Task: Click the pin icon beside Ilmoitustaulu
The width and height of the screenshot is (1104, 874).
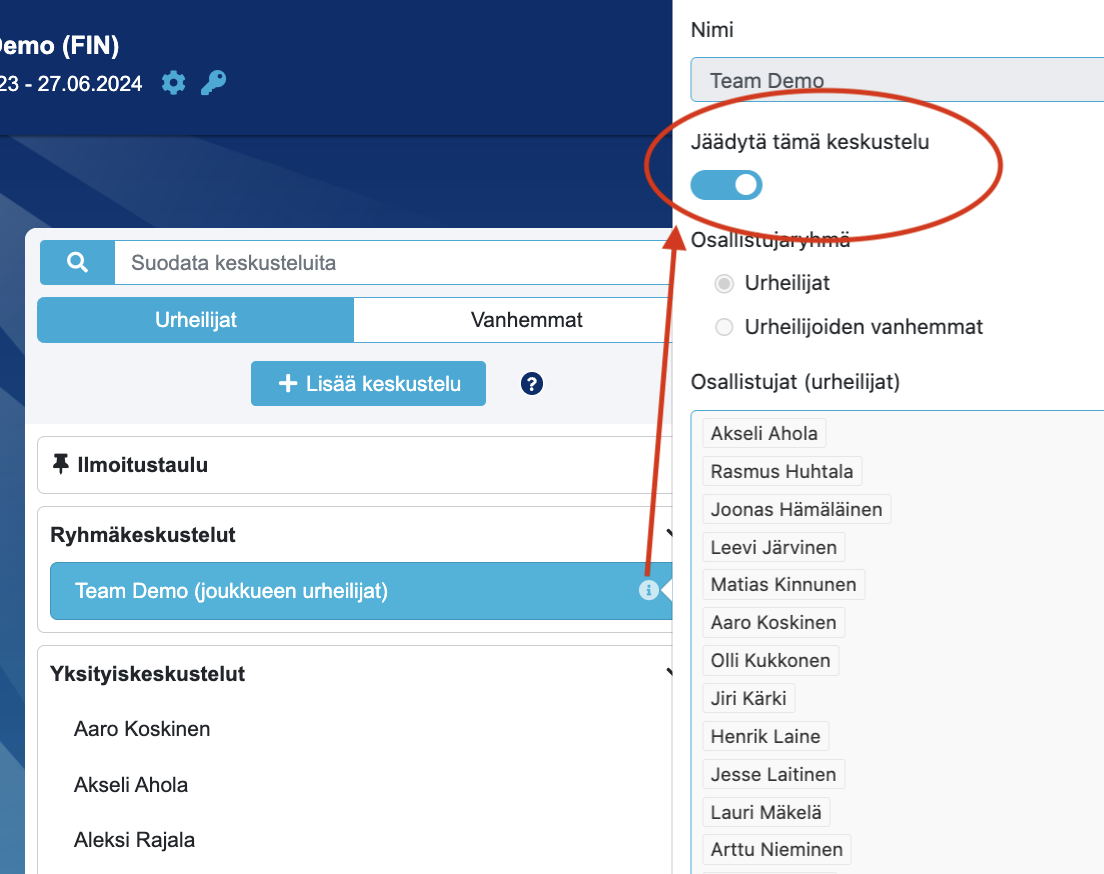Action: pyautogui.click(x=61, y=464)
